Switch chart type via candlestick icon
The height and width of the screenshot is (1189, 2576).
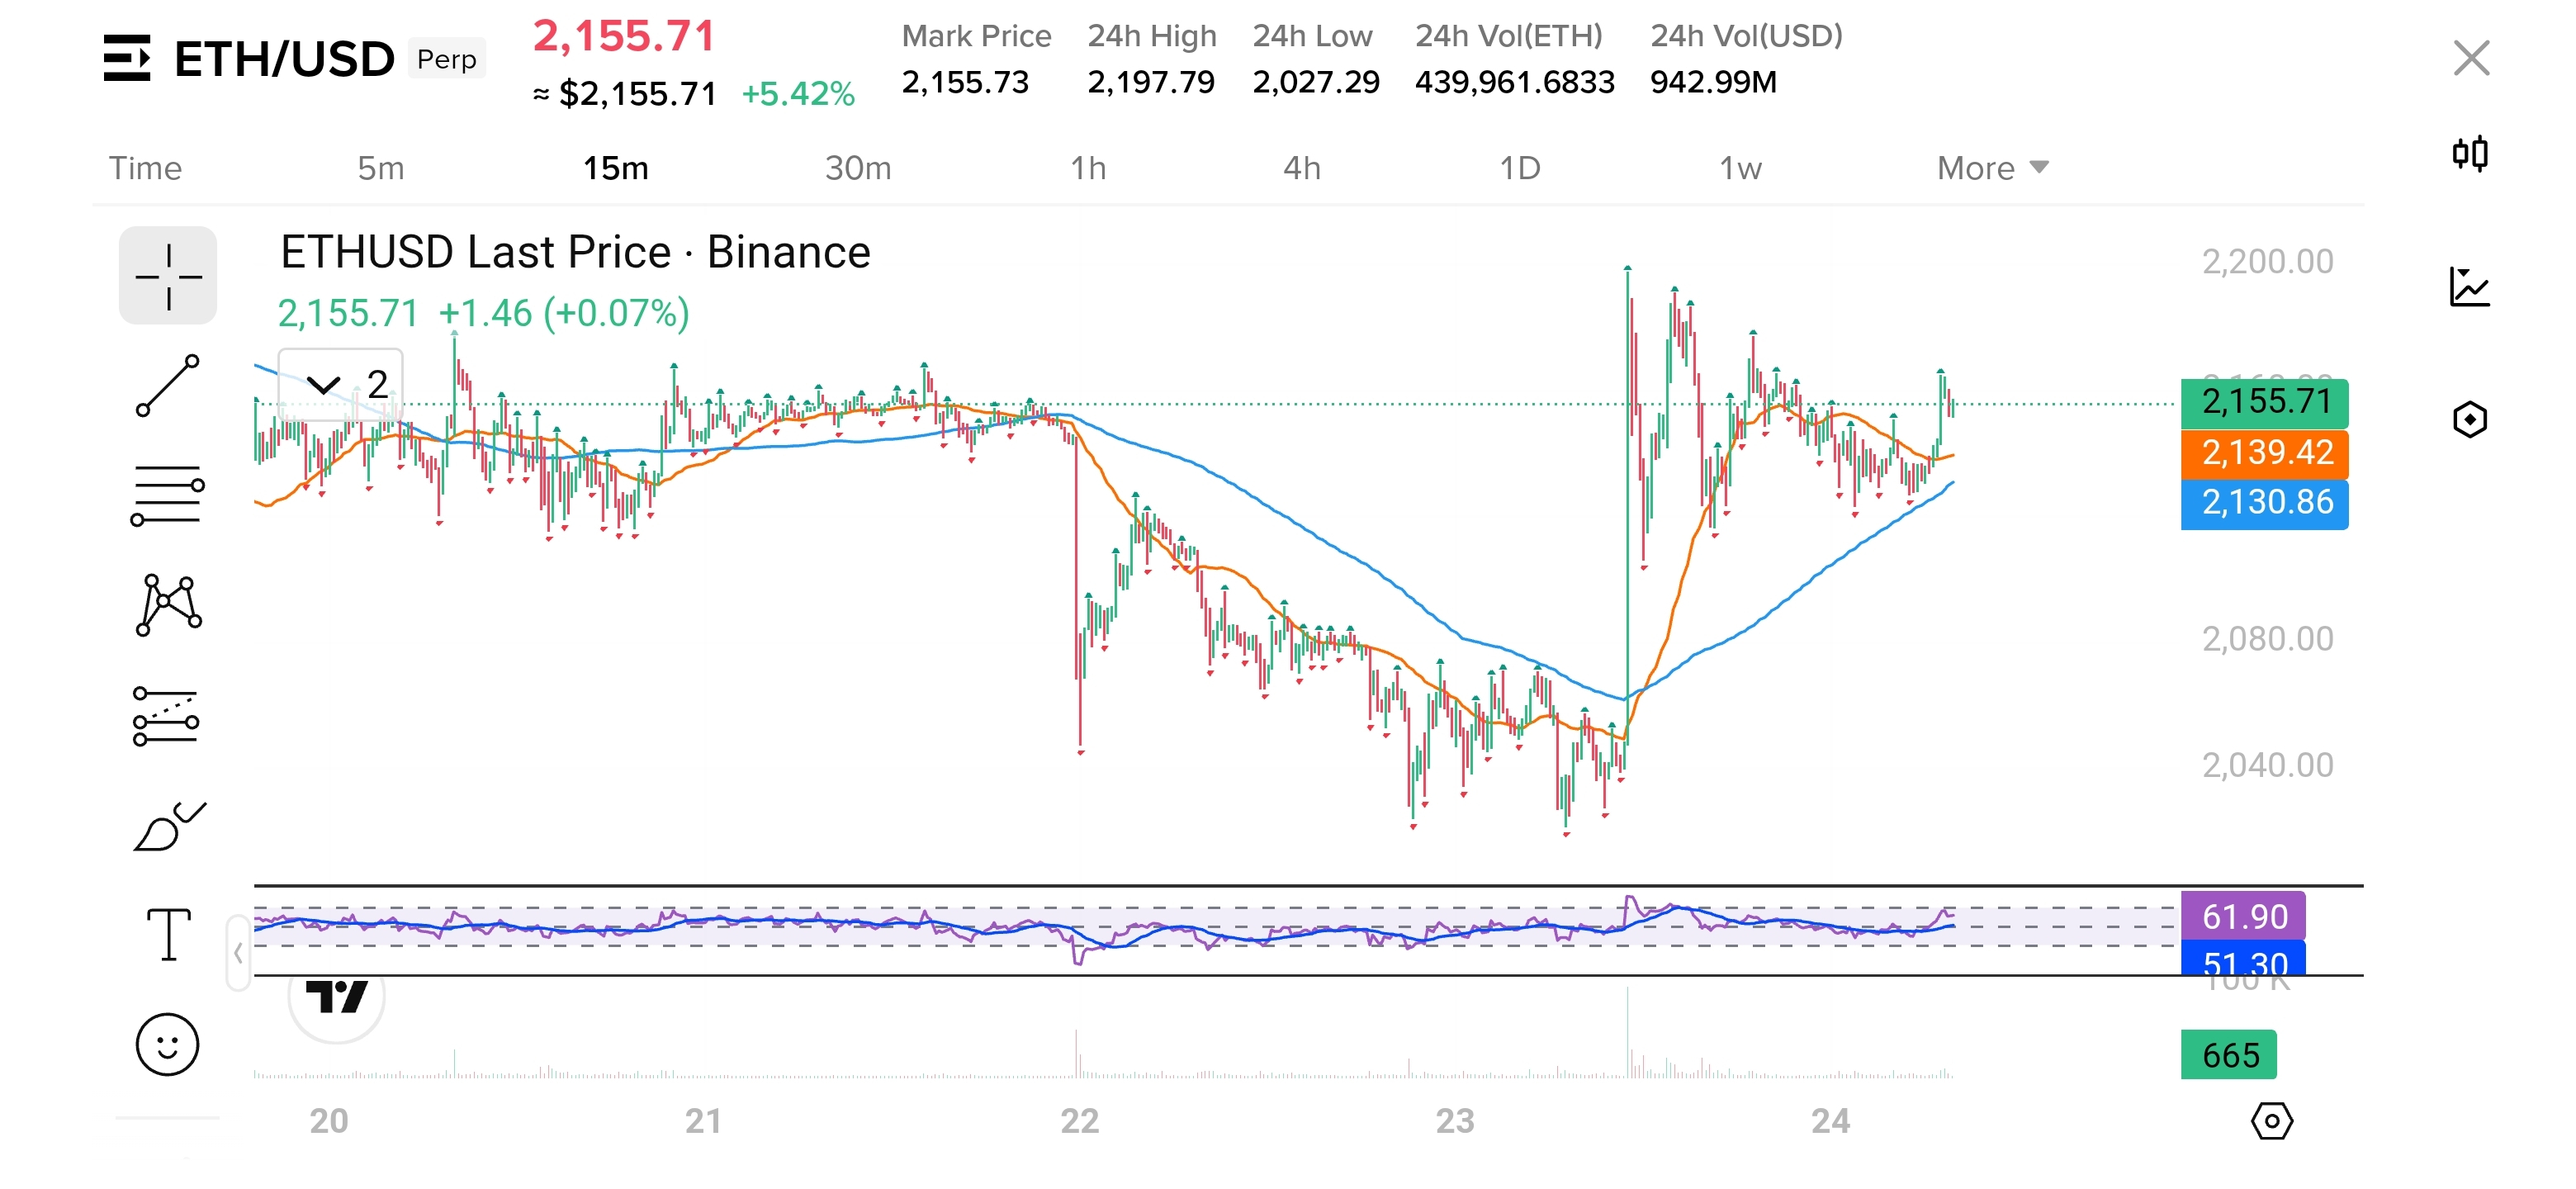click(2470, 154)
